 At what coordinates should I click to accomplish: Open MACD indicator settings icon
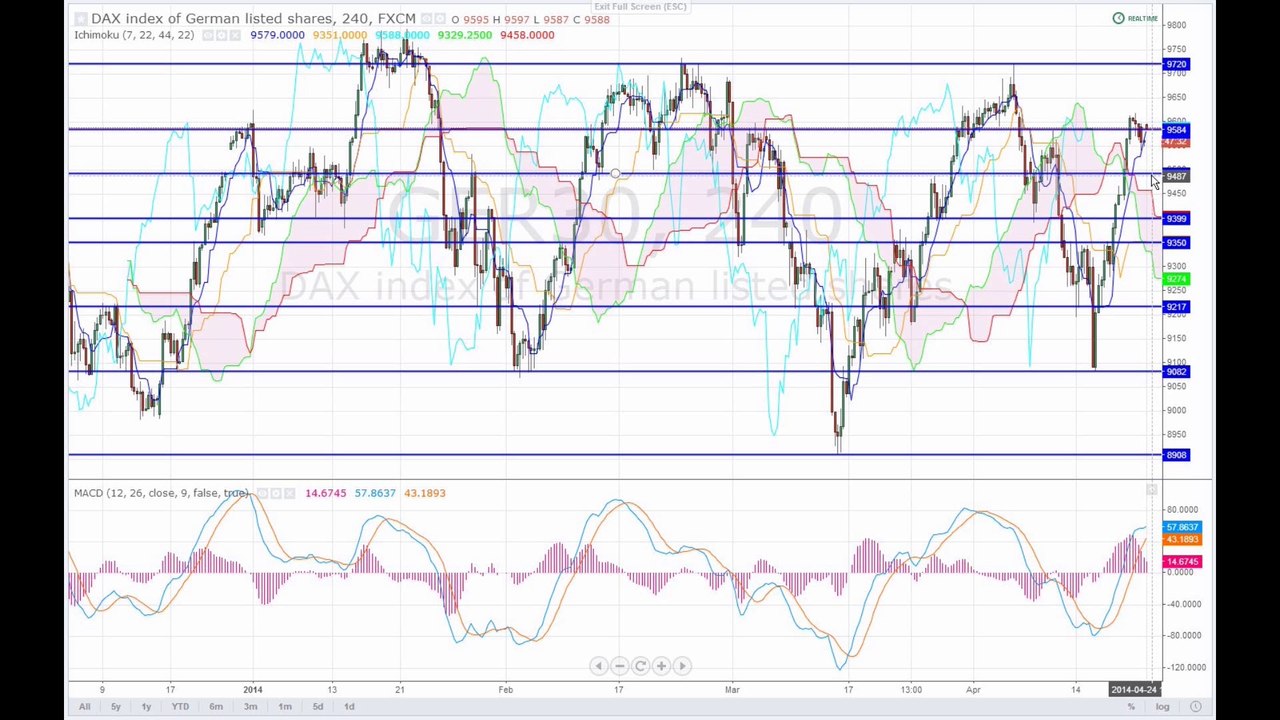[x=276, y=493]
